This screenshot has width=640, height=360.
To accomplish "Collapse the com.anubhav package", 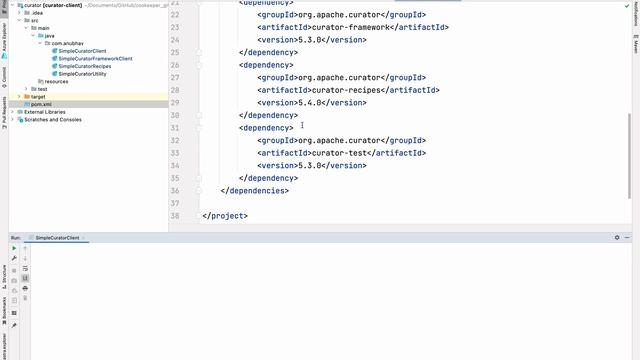I will click(x=40, y=43).
